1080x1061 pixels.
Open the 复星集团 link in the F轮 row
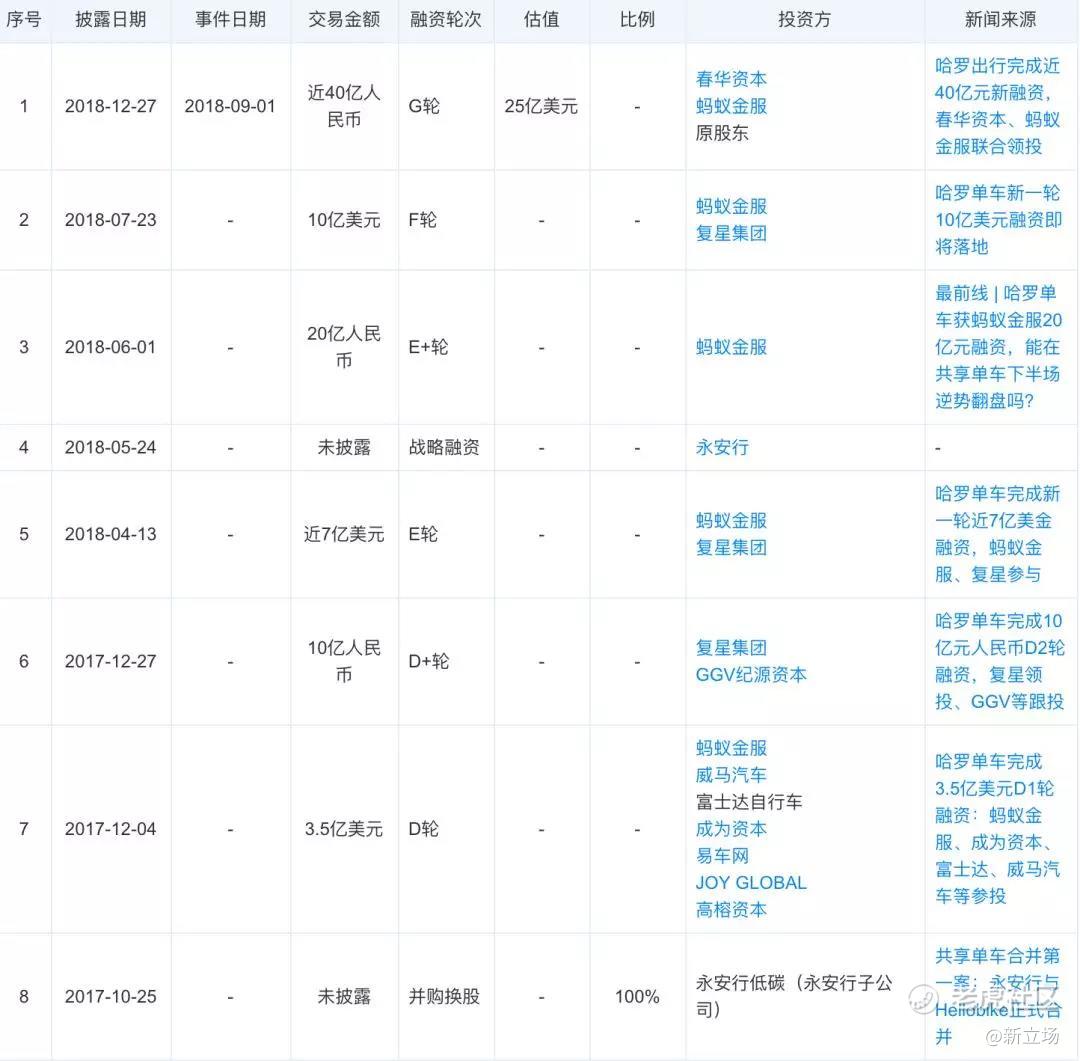tap(731, 233)
